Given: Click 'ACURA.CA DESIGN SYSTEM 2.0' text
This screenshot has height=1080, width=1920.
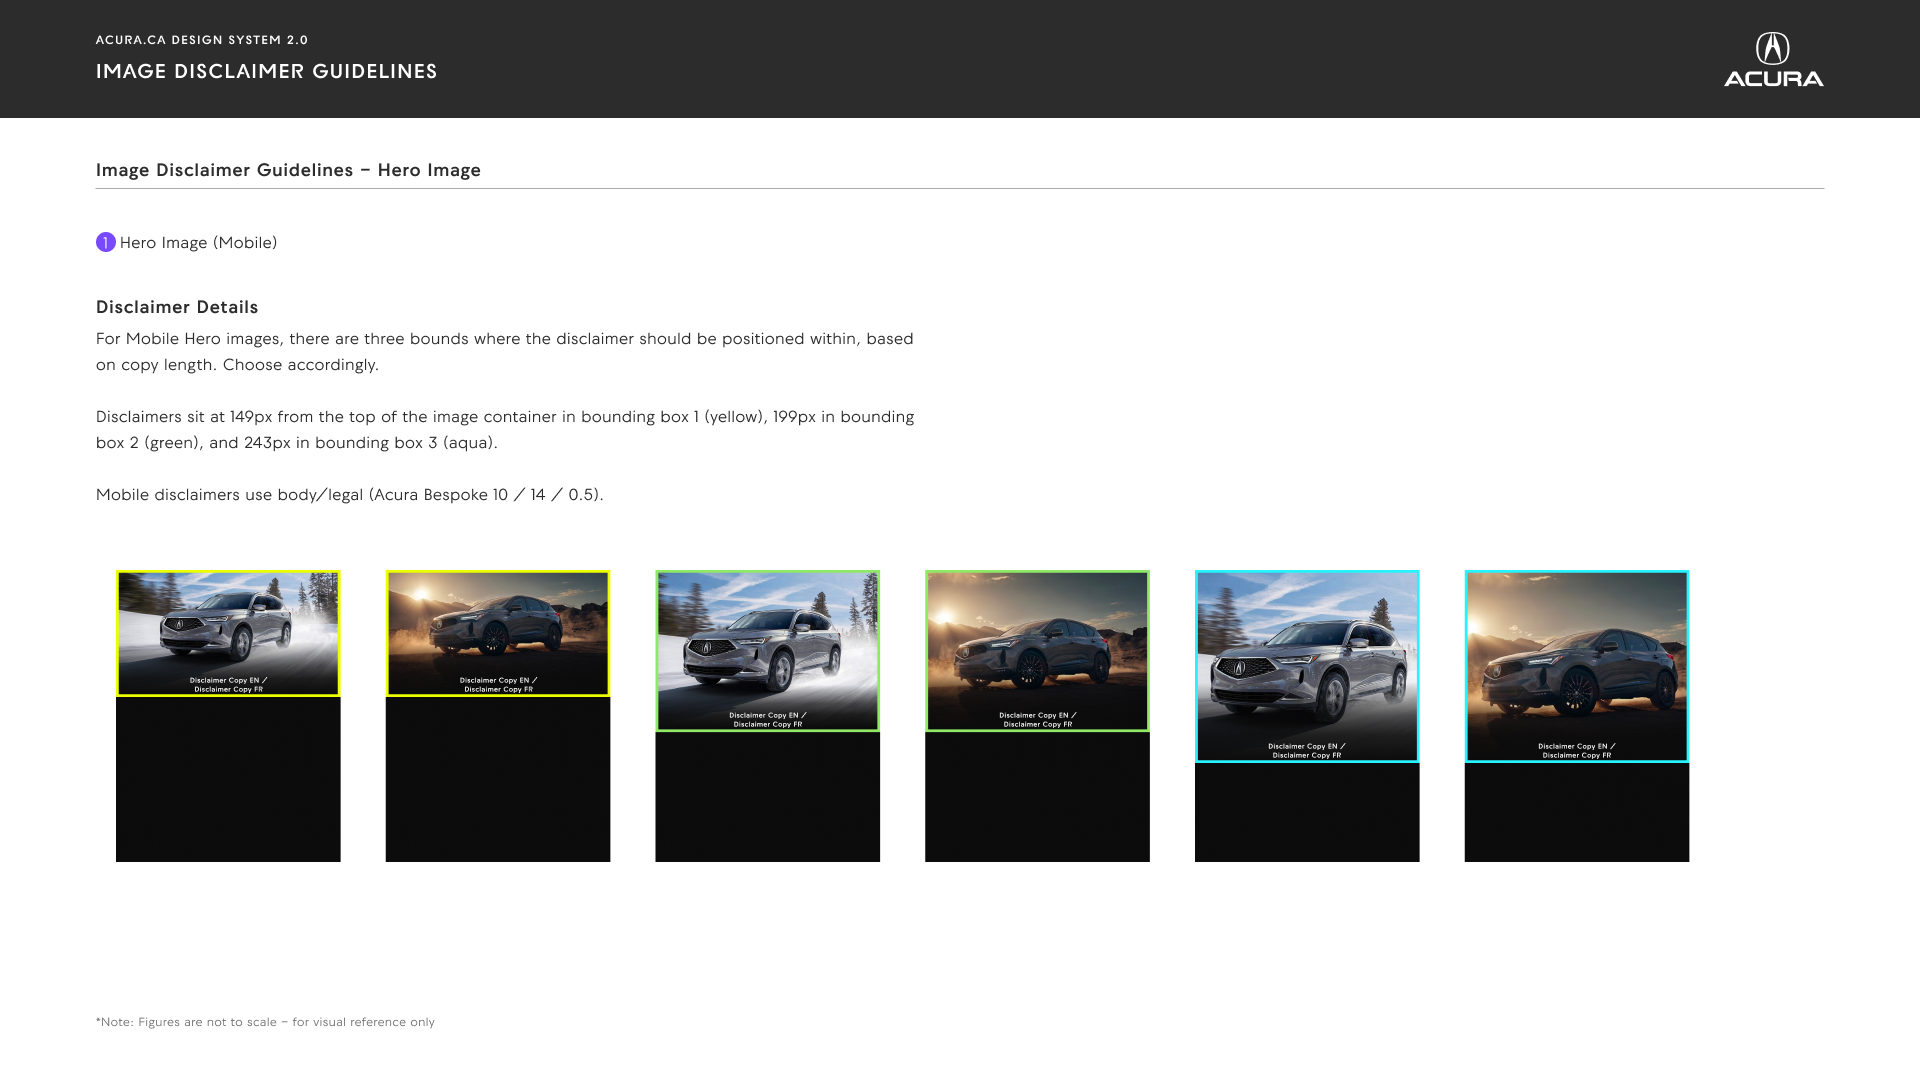Looking at the screenshot, I should (202, 40).
